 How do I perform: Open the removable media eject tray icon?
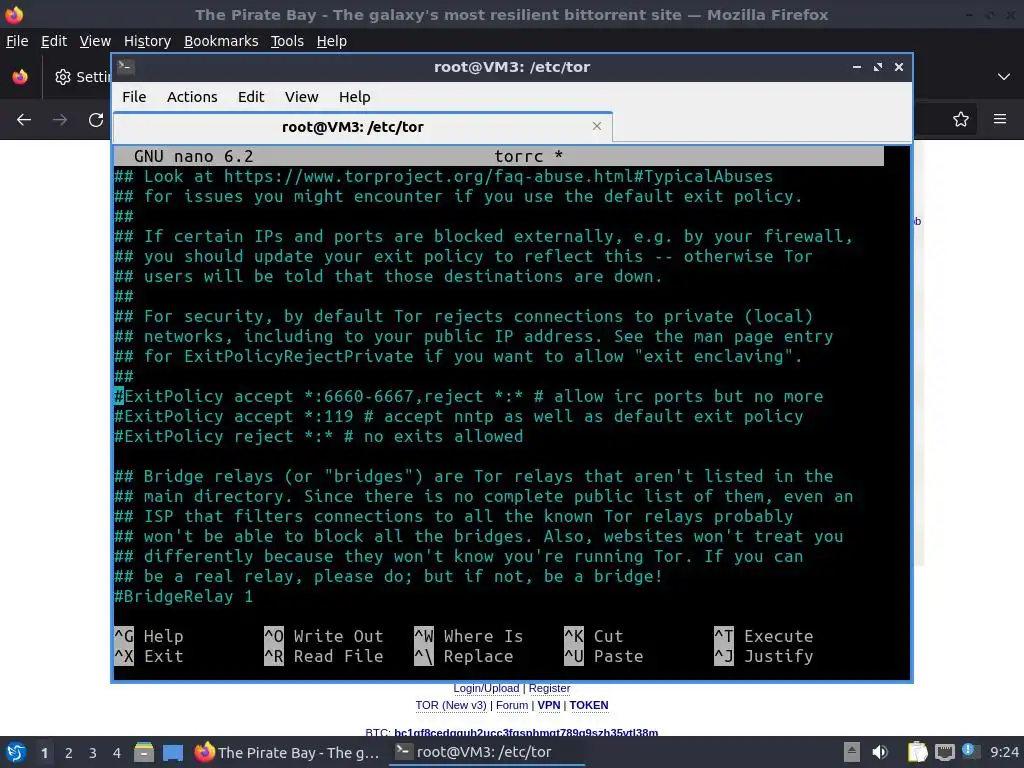click(852, 752)
